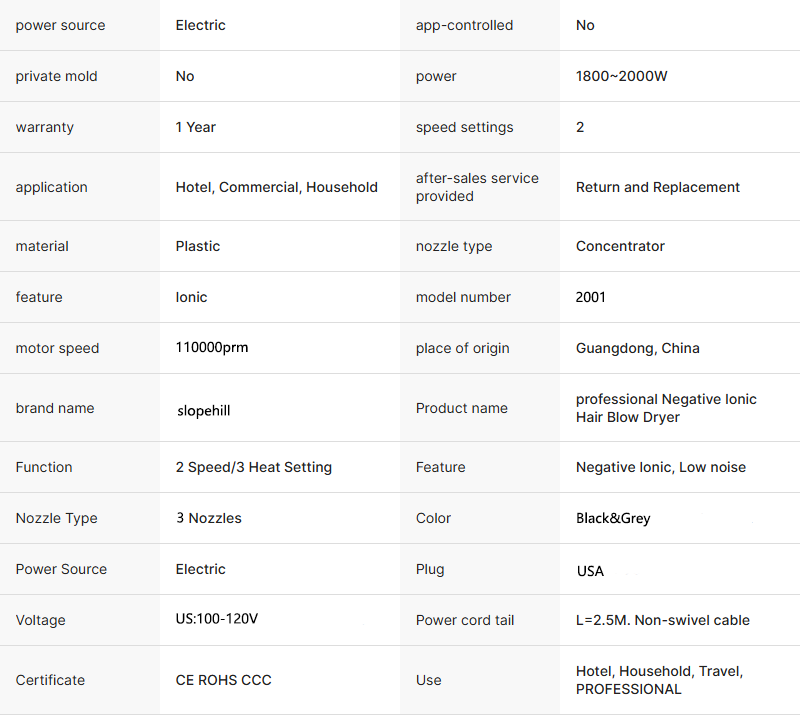Click 'Hotel, Commercial, Household' application value
Viewport: 800px width, 717px height.
[x=276, y=187]
